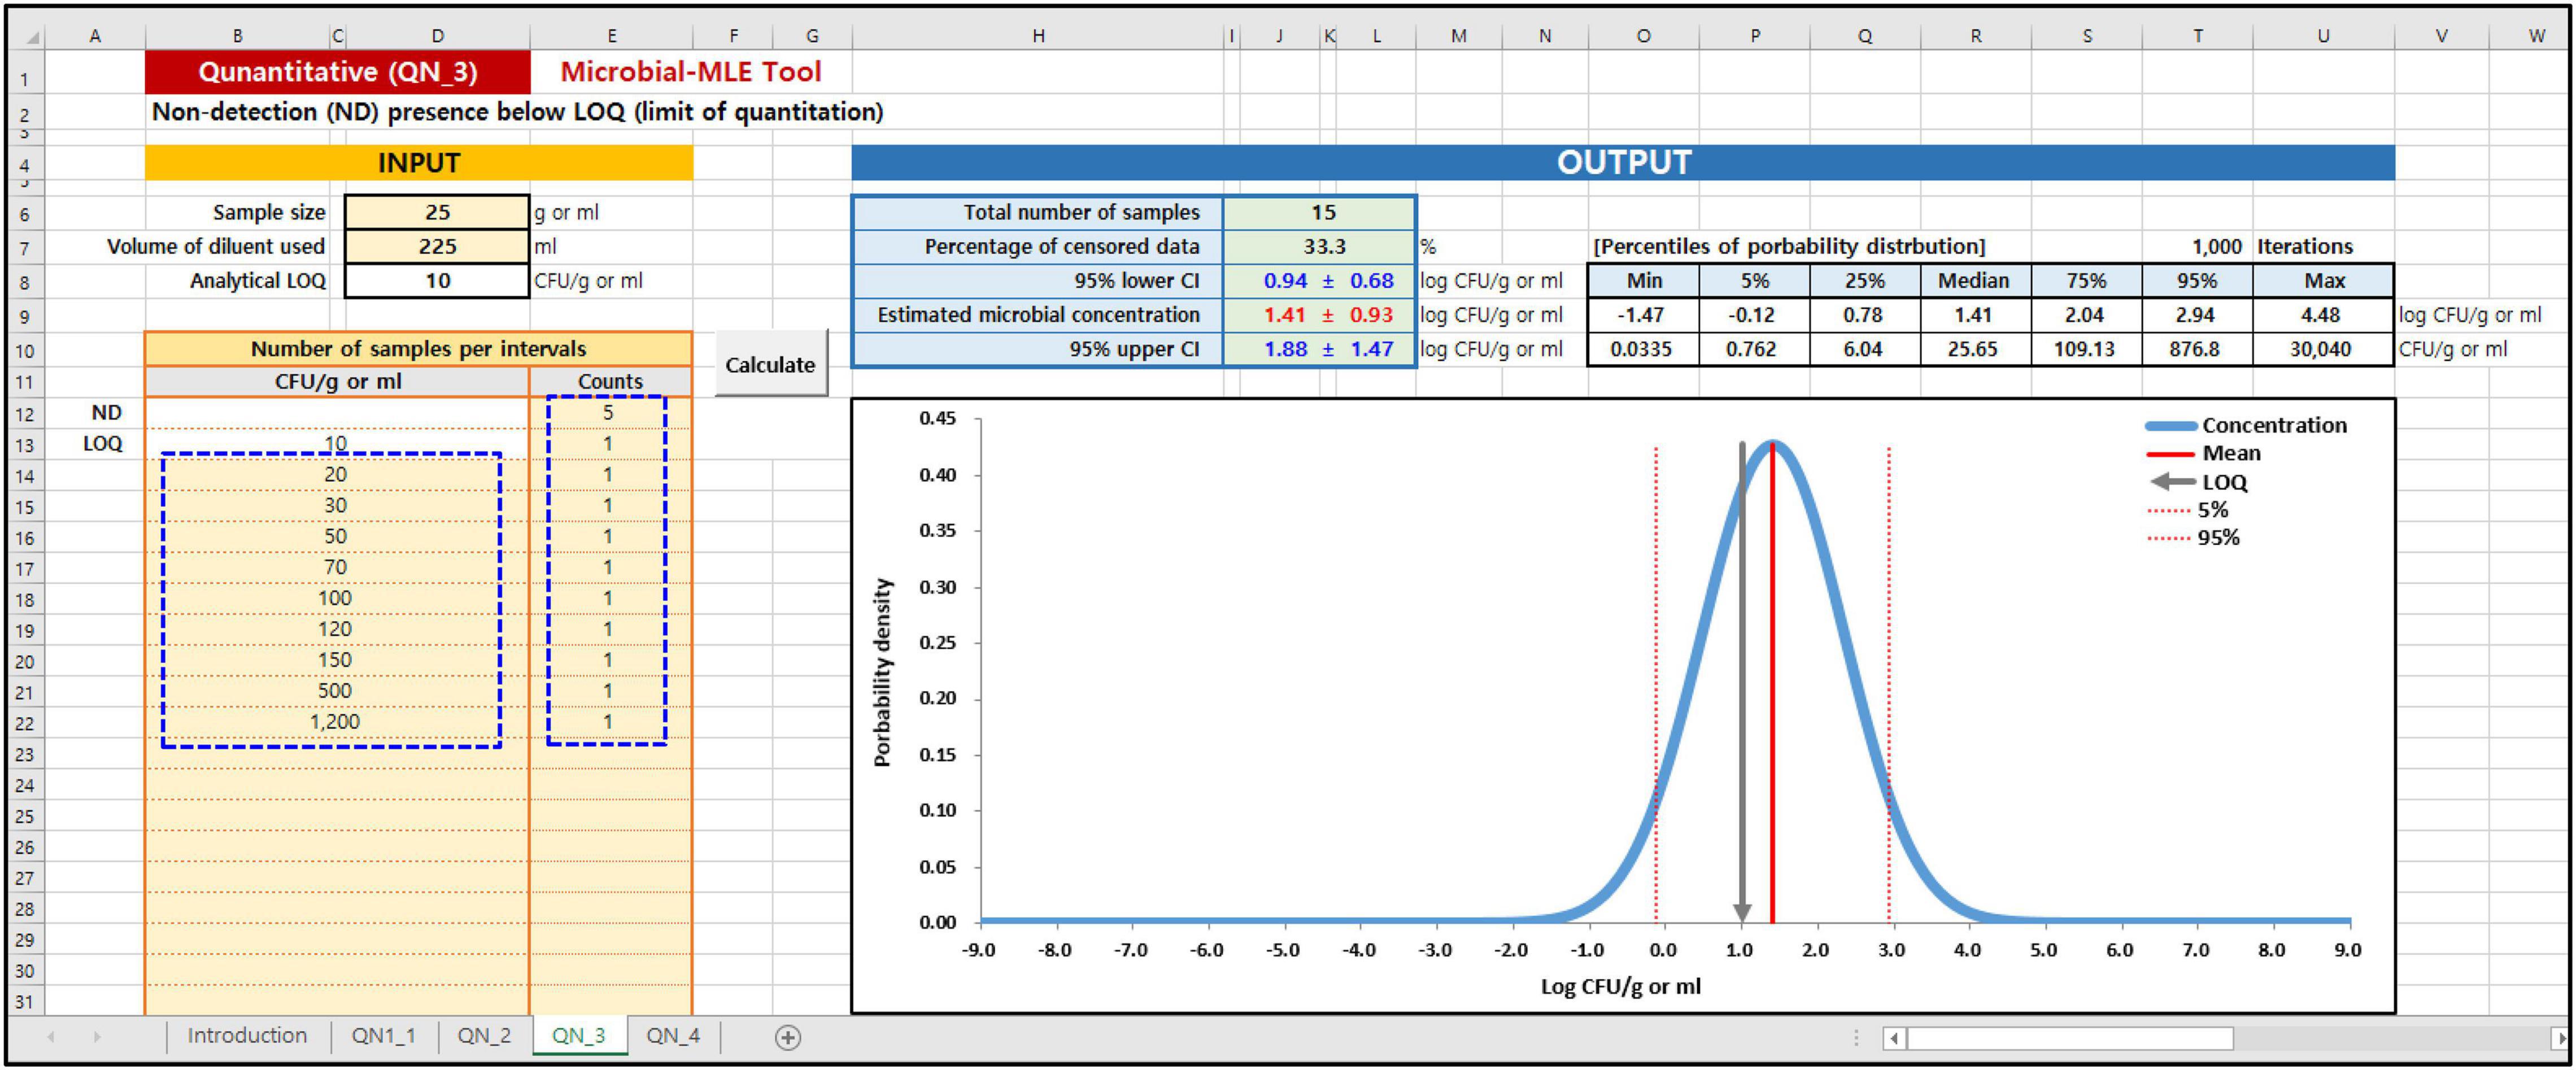Image resolution: width=2576 pixels, height=1070 pixels.
Task: Click the LOQ legend entry in chart
Action: pyautogui.click(x=2198, y=482)
